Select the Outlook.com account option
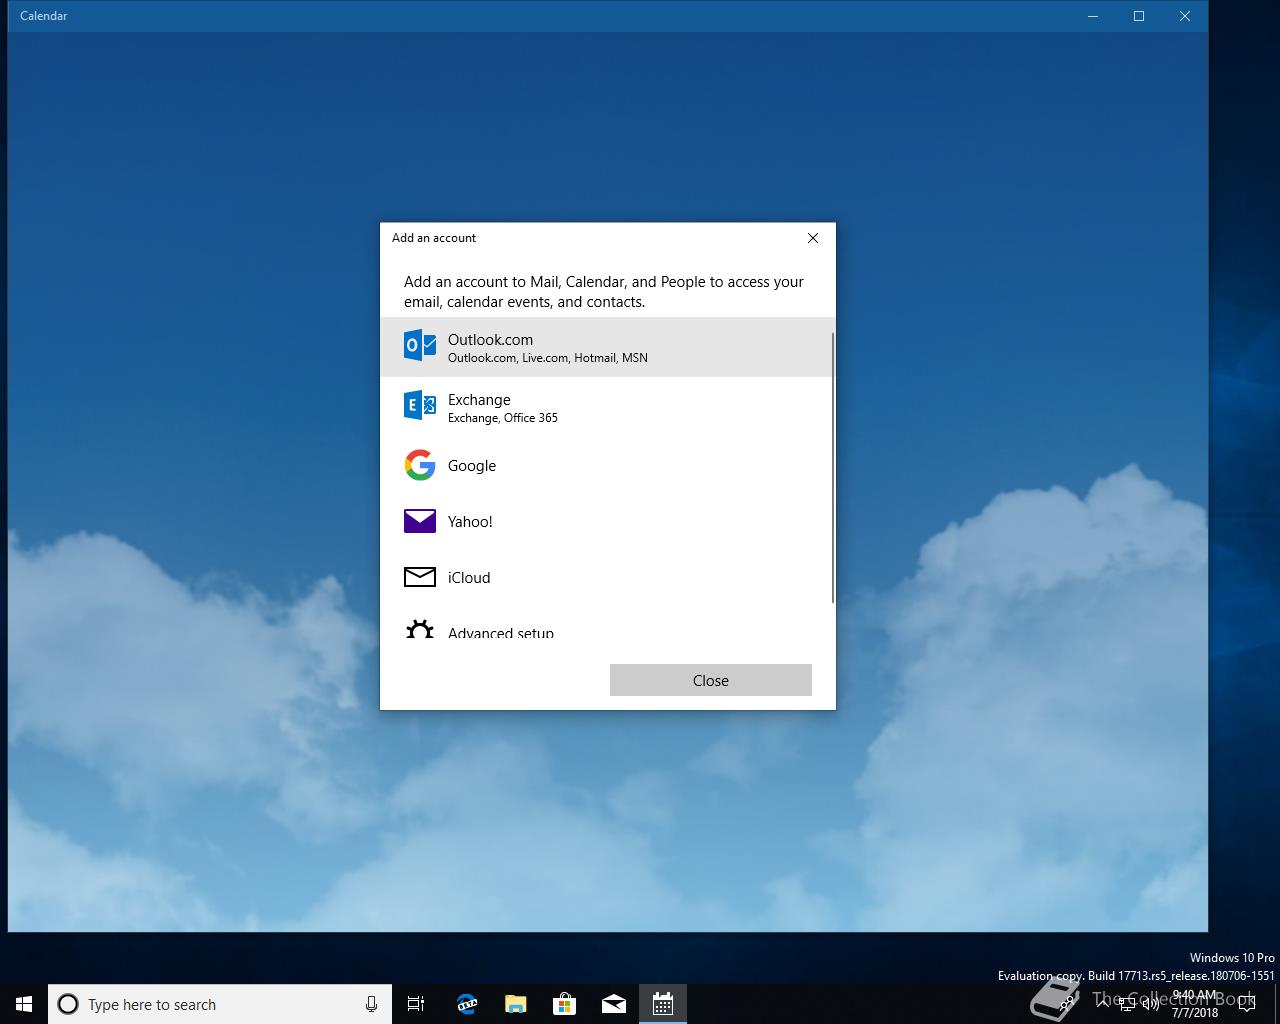This screenshot has height=1024, width=1280. pyautogui.click(x=606, y=347)
